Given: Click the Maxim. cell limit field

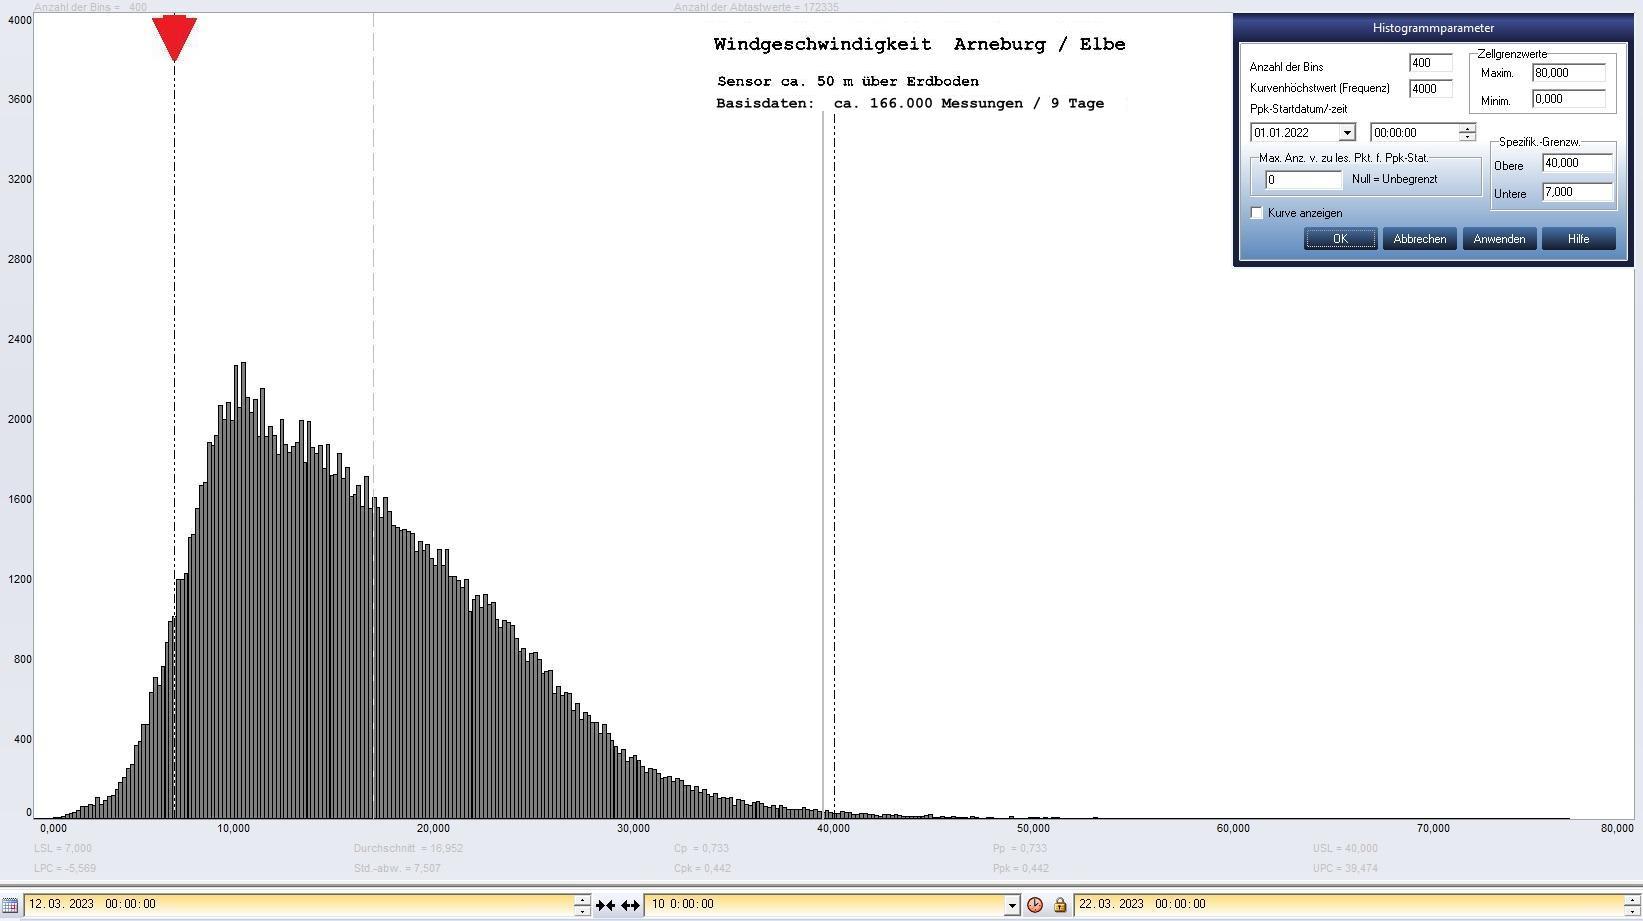Looking at the screenshot, I should coord(1567,73).
